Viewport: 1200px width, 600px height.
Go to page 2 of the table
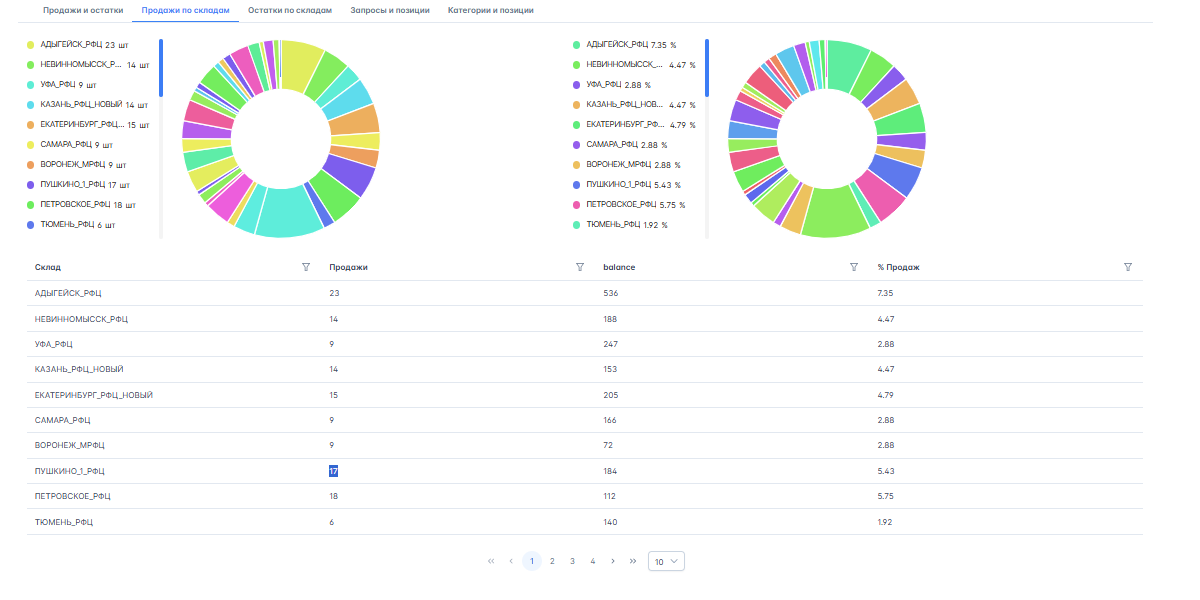(552, 561)
